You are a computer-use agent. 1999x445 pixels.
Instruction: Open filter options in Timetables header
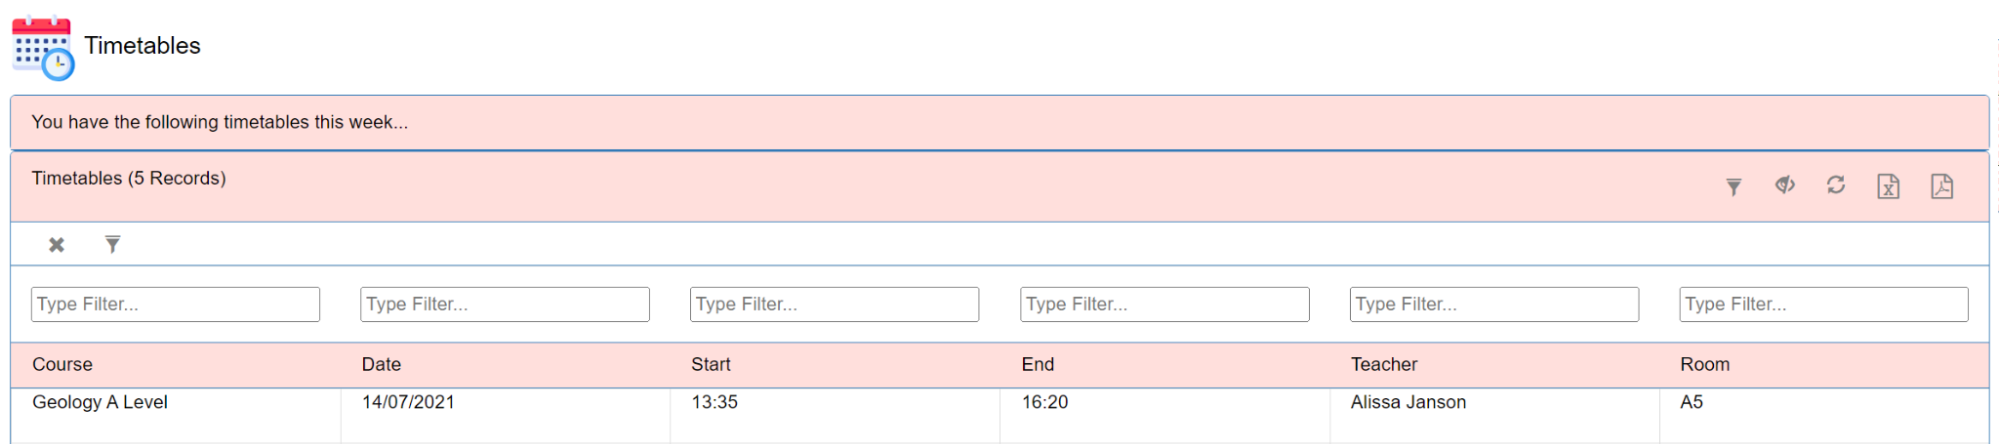(1734, 187)
